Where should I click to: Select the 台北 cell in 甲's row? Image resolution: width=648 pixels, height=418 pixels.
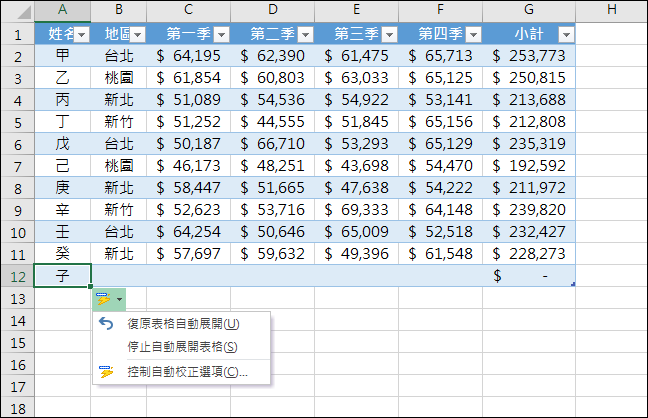click(119, 55)
